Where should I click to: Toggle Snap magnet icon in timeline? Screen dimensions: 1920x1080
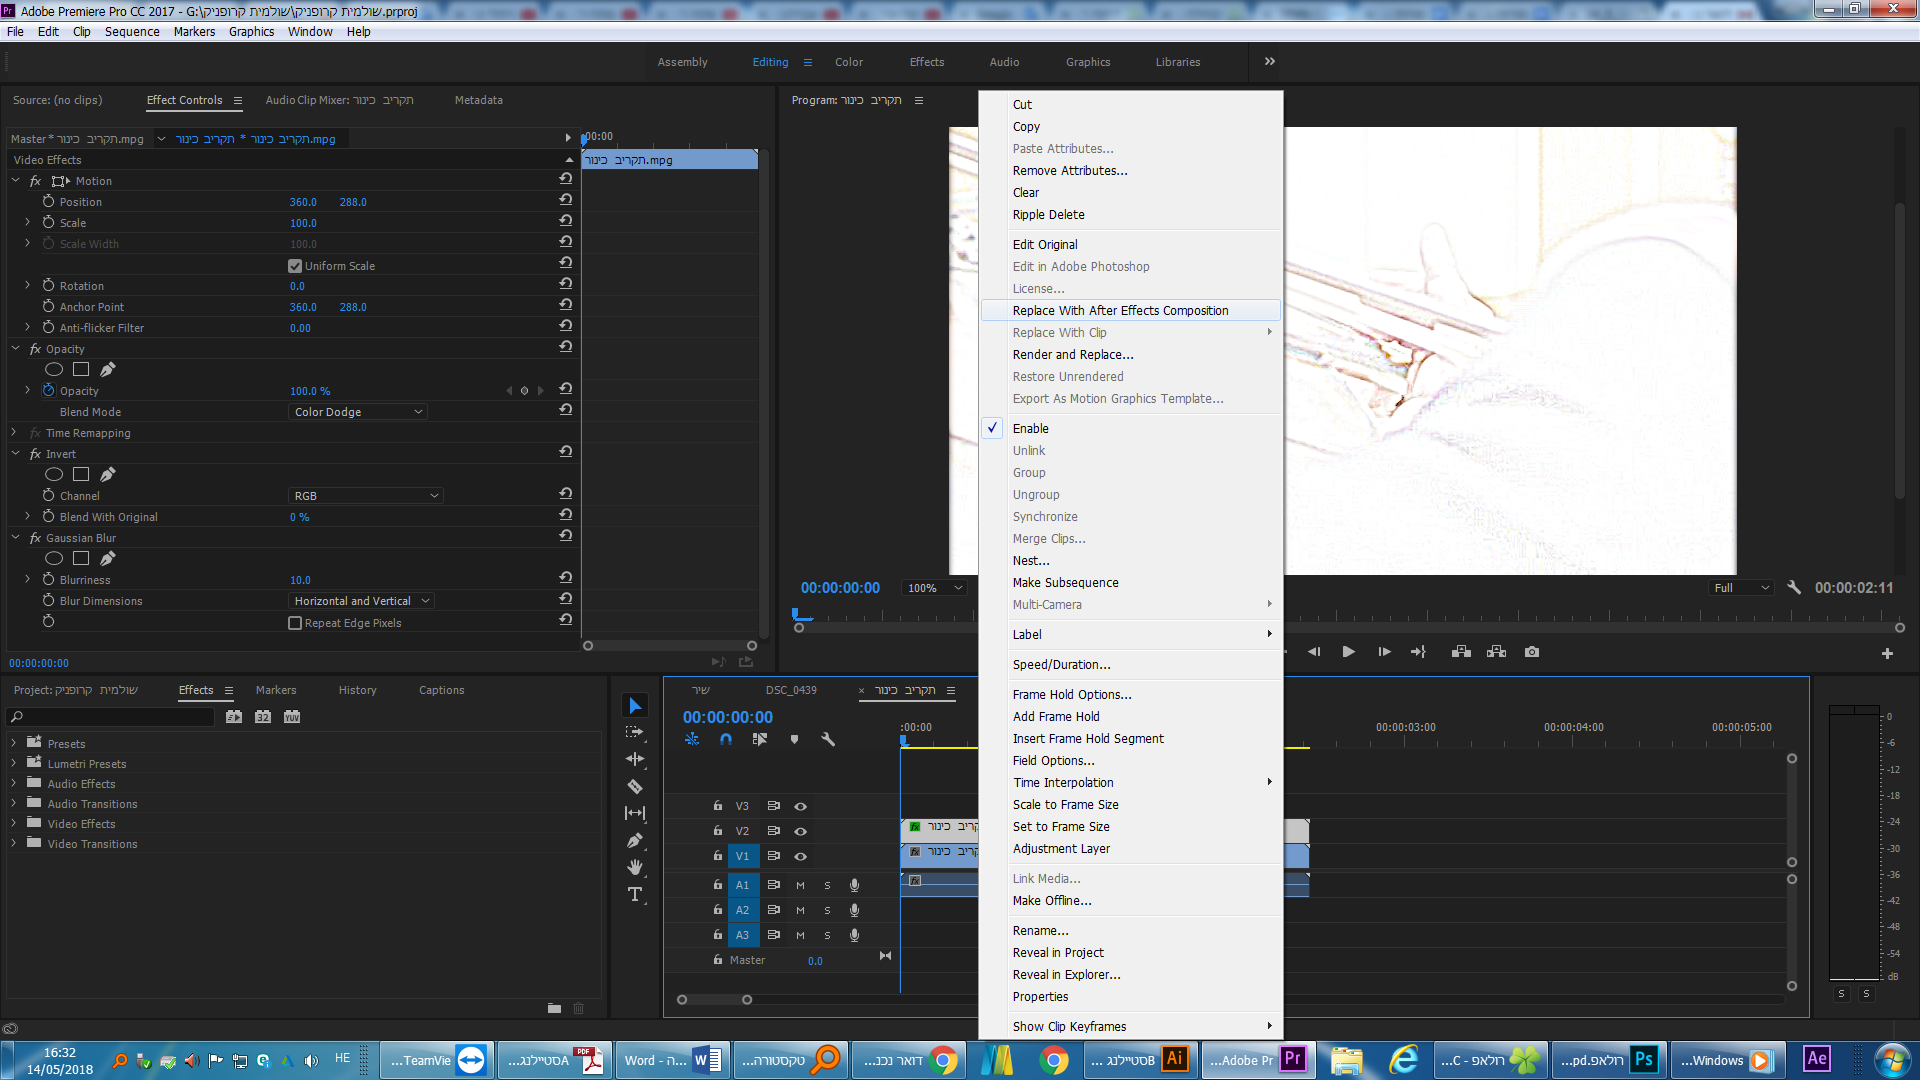(x=726, y=740)
